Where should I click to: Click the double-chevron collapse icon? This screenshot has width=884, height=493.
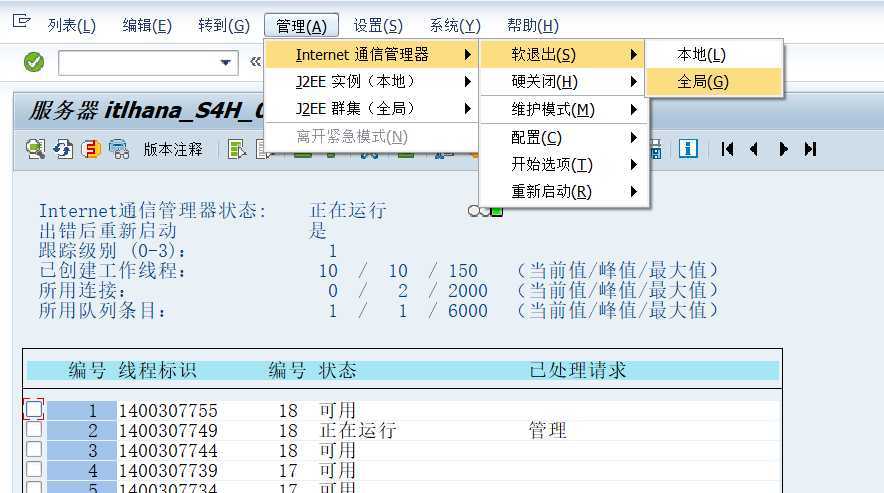pos(255,61)
